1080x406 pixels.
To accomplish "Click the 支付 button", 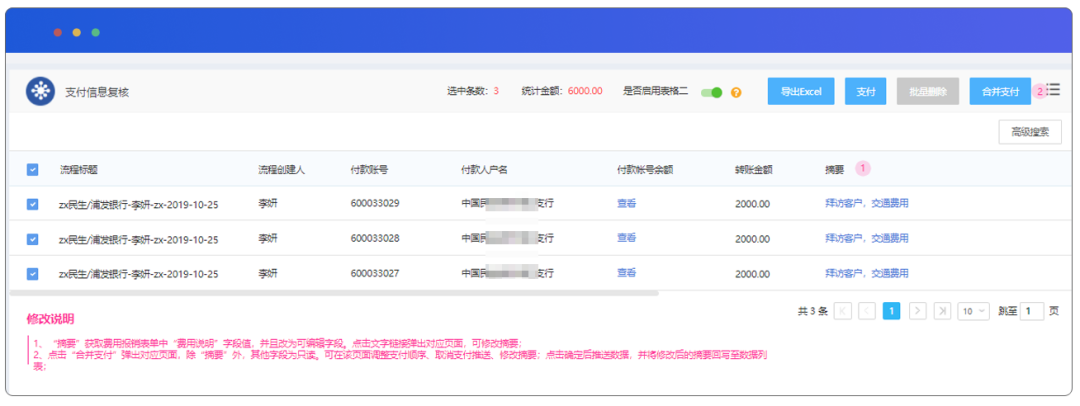I will point(865,91).
